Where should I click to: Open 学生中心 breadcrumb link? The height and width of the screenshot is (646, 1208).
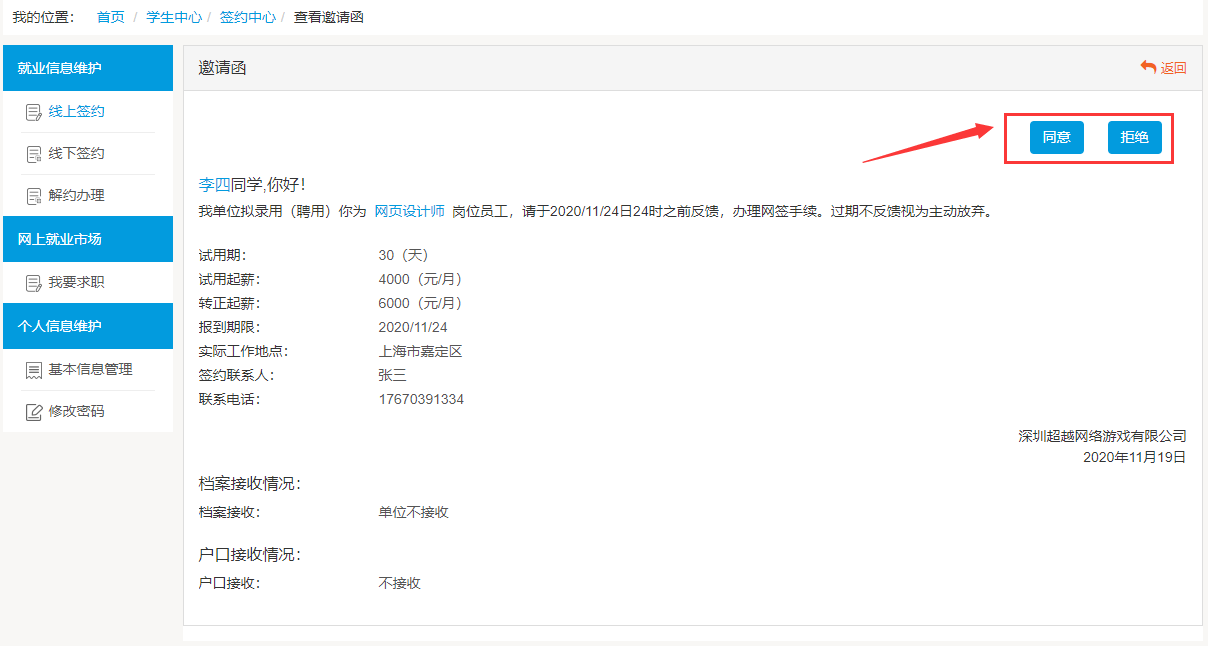click(x=174, y=17)
